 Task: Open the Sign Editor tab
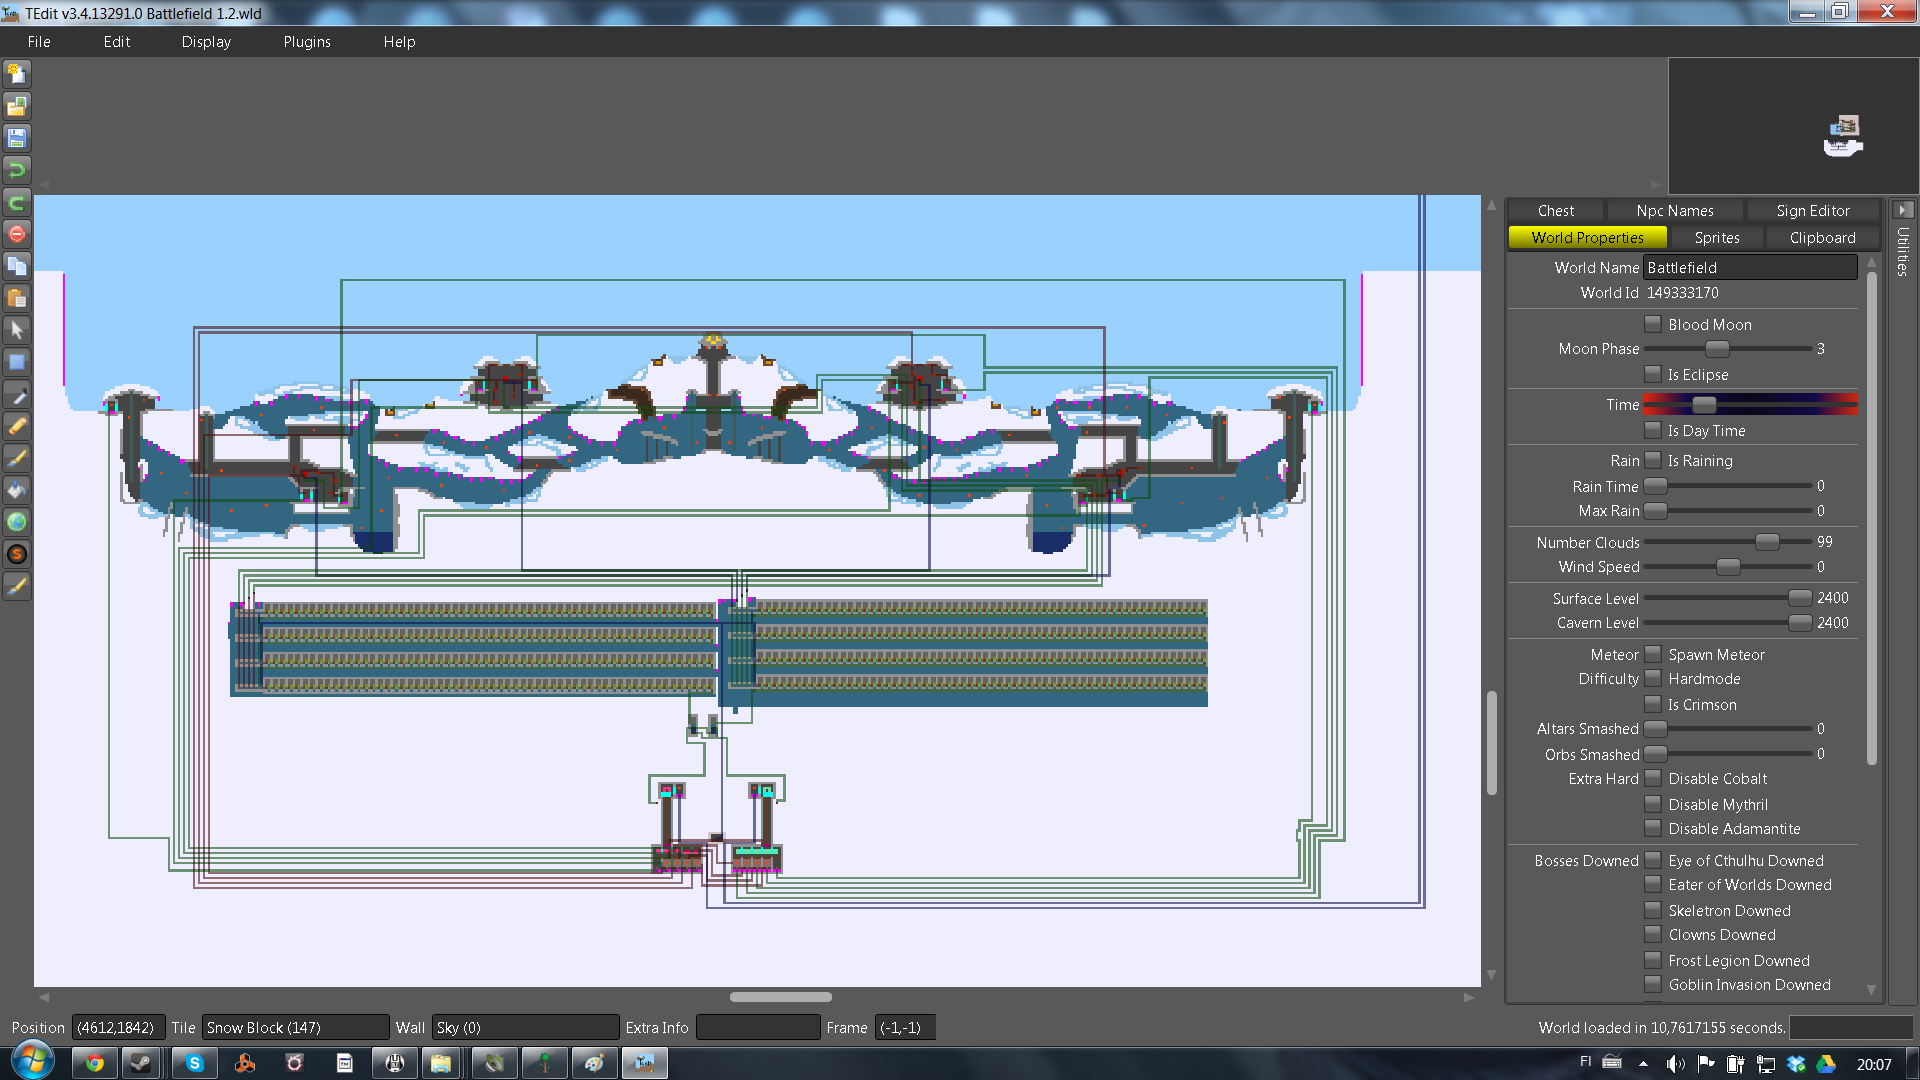[x=1812, y=211]
